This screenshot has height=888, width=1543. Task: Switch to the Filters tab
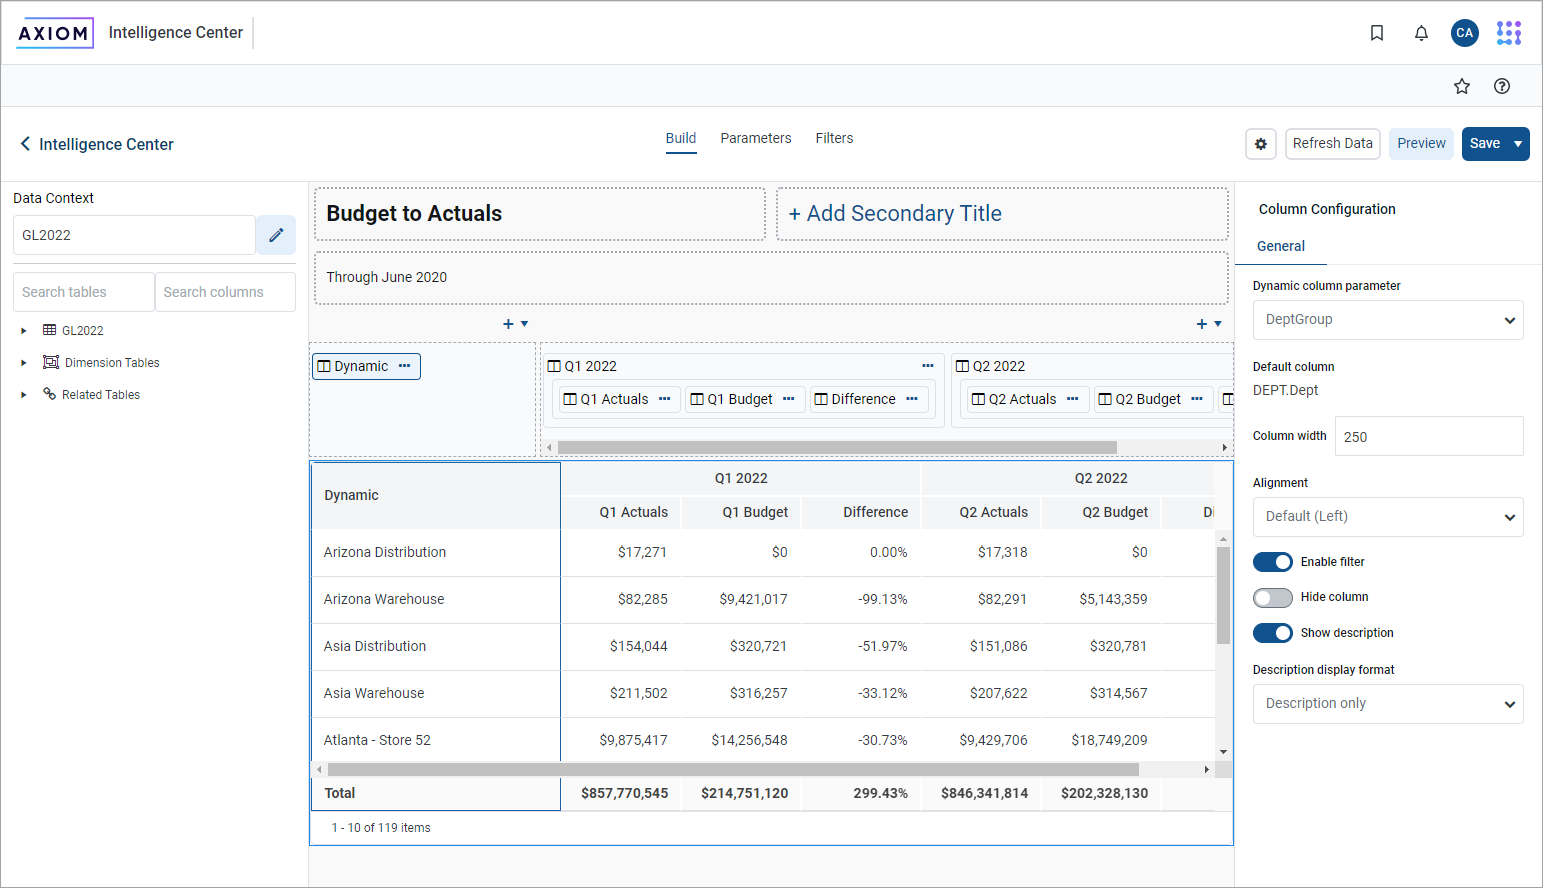point(834,138)
